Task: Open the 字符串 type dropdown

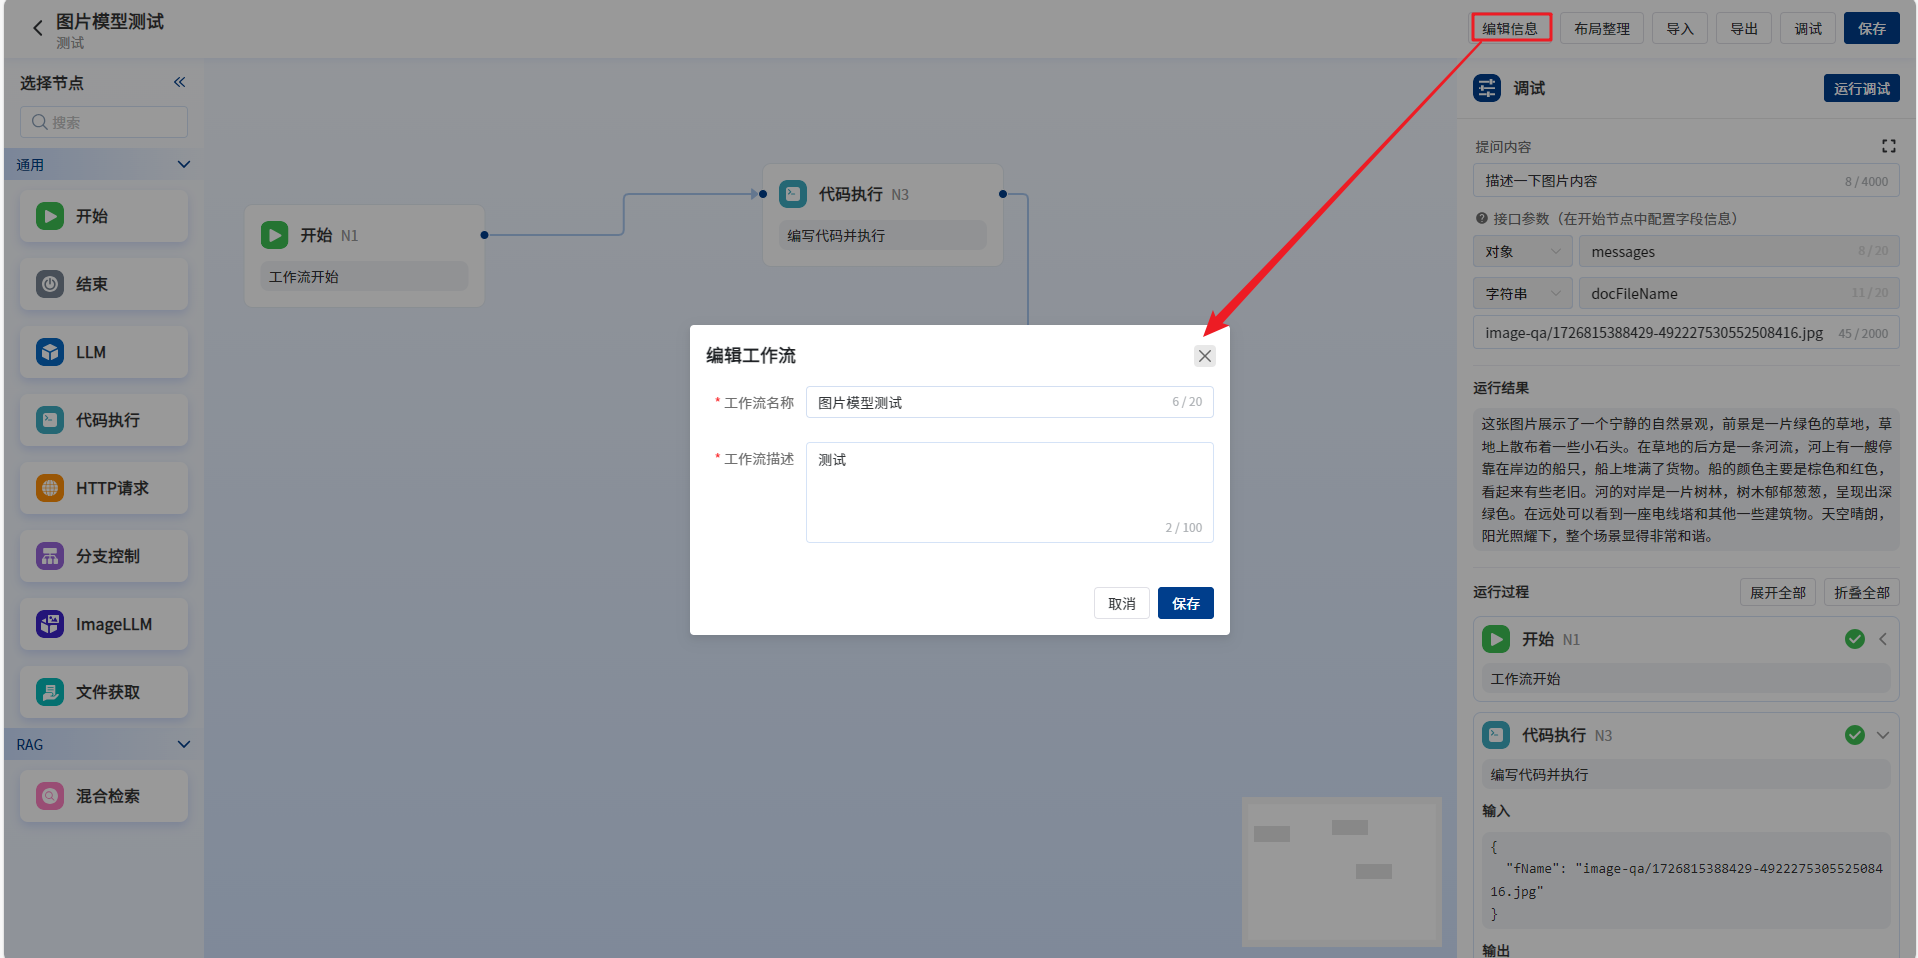Action: click(x=1522, y=294)
